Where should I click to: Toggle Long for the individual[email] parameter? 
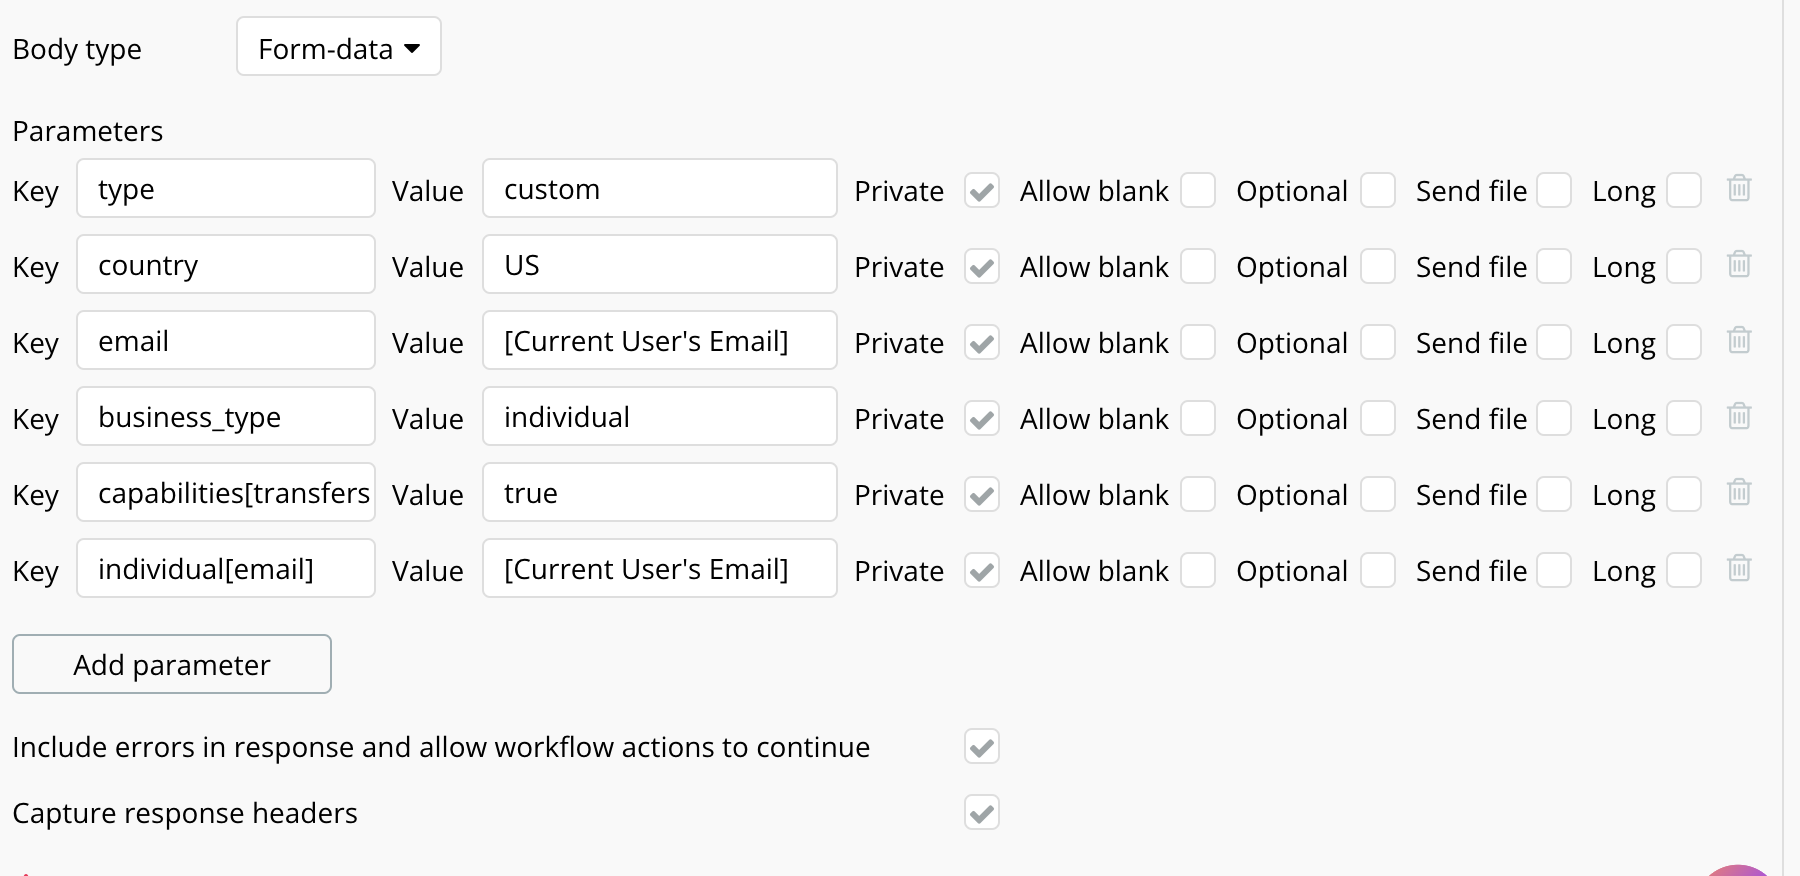1684,570
